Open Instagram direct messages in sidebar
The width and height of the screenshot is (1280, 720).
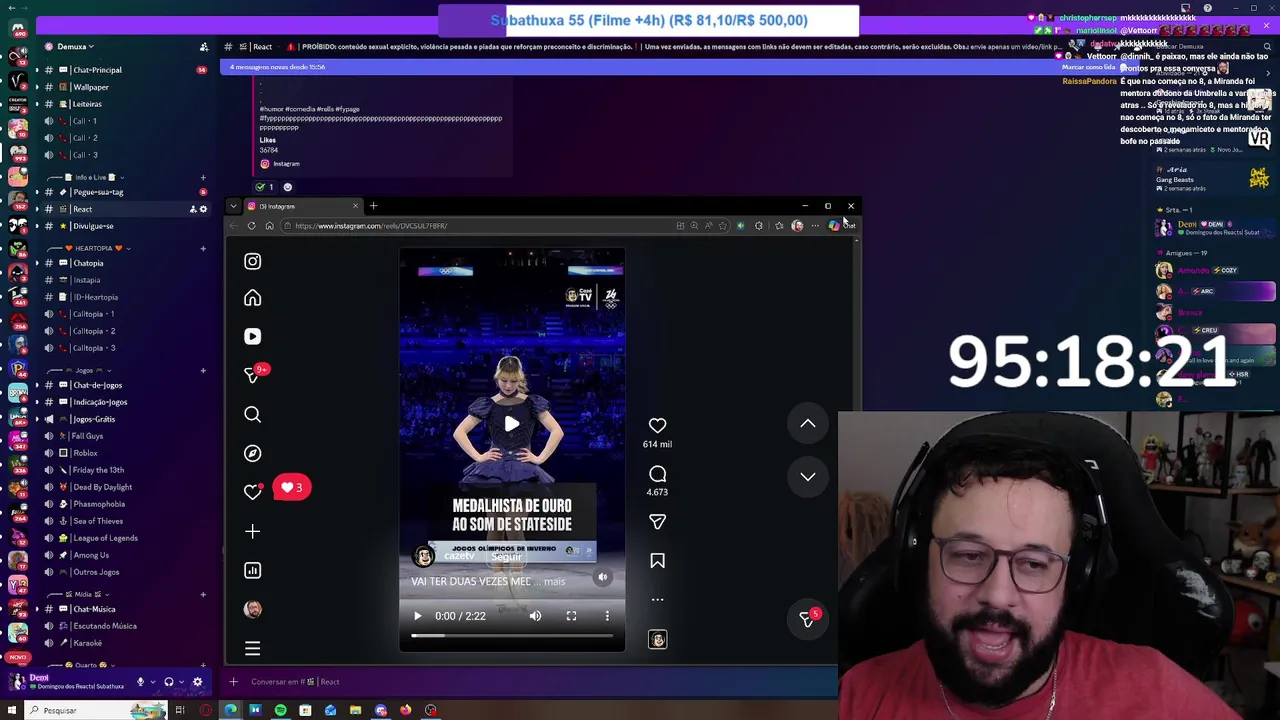(x=252, y=375)
